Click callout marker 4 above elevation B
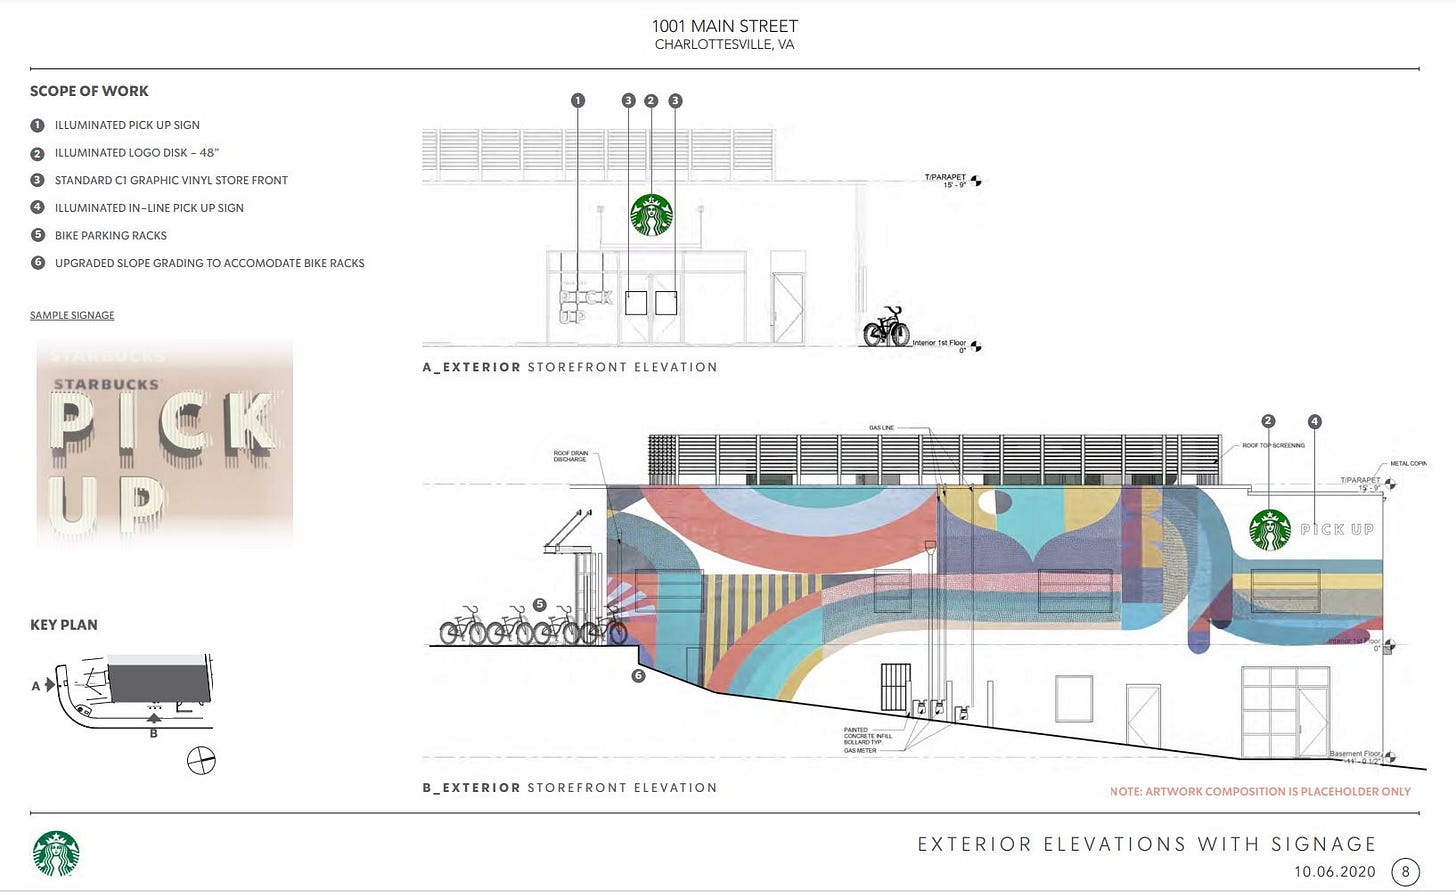The width and height of the screenshot is (1456, 896). [1314, 422]
